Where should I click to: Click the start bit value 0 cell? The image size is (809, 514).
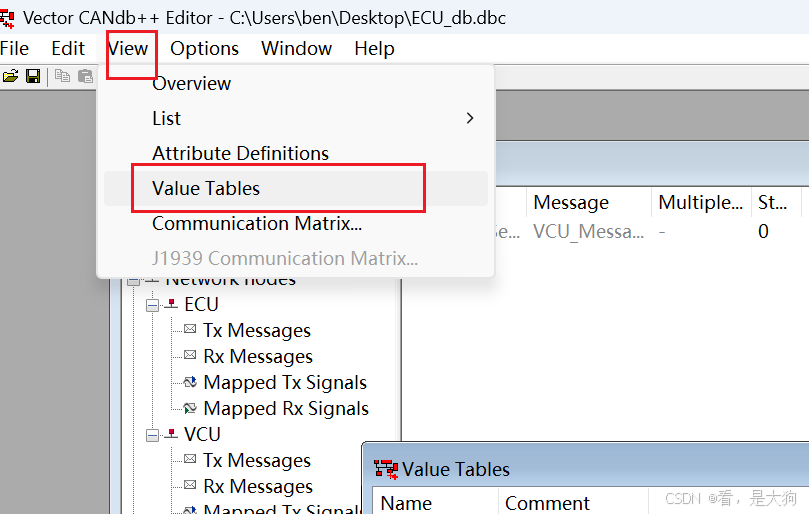(764, 232)
